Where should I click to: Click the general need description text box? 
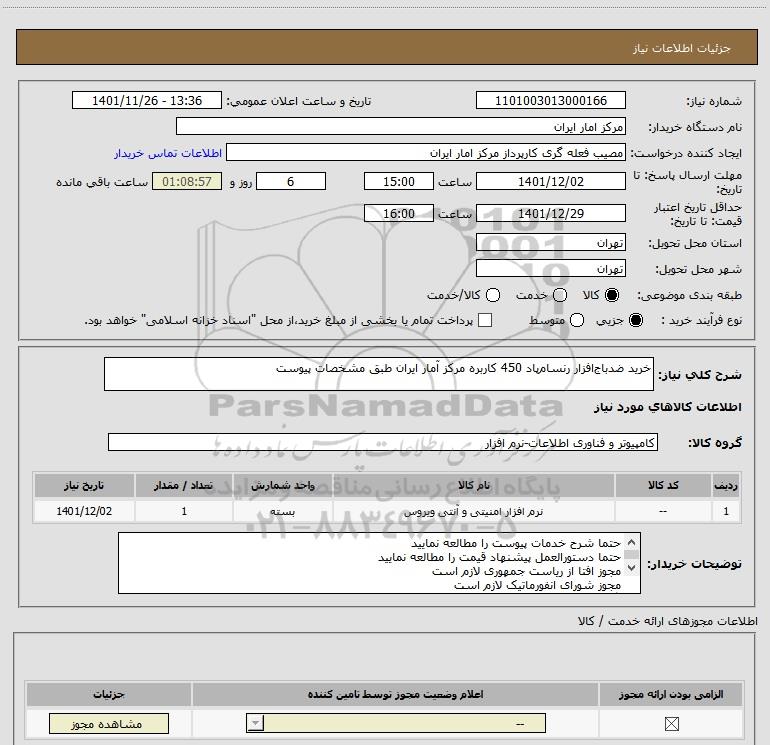click(x=379, y=374)
